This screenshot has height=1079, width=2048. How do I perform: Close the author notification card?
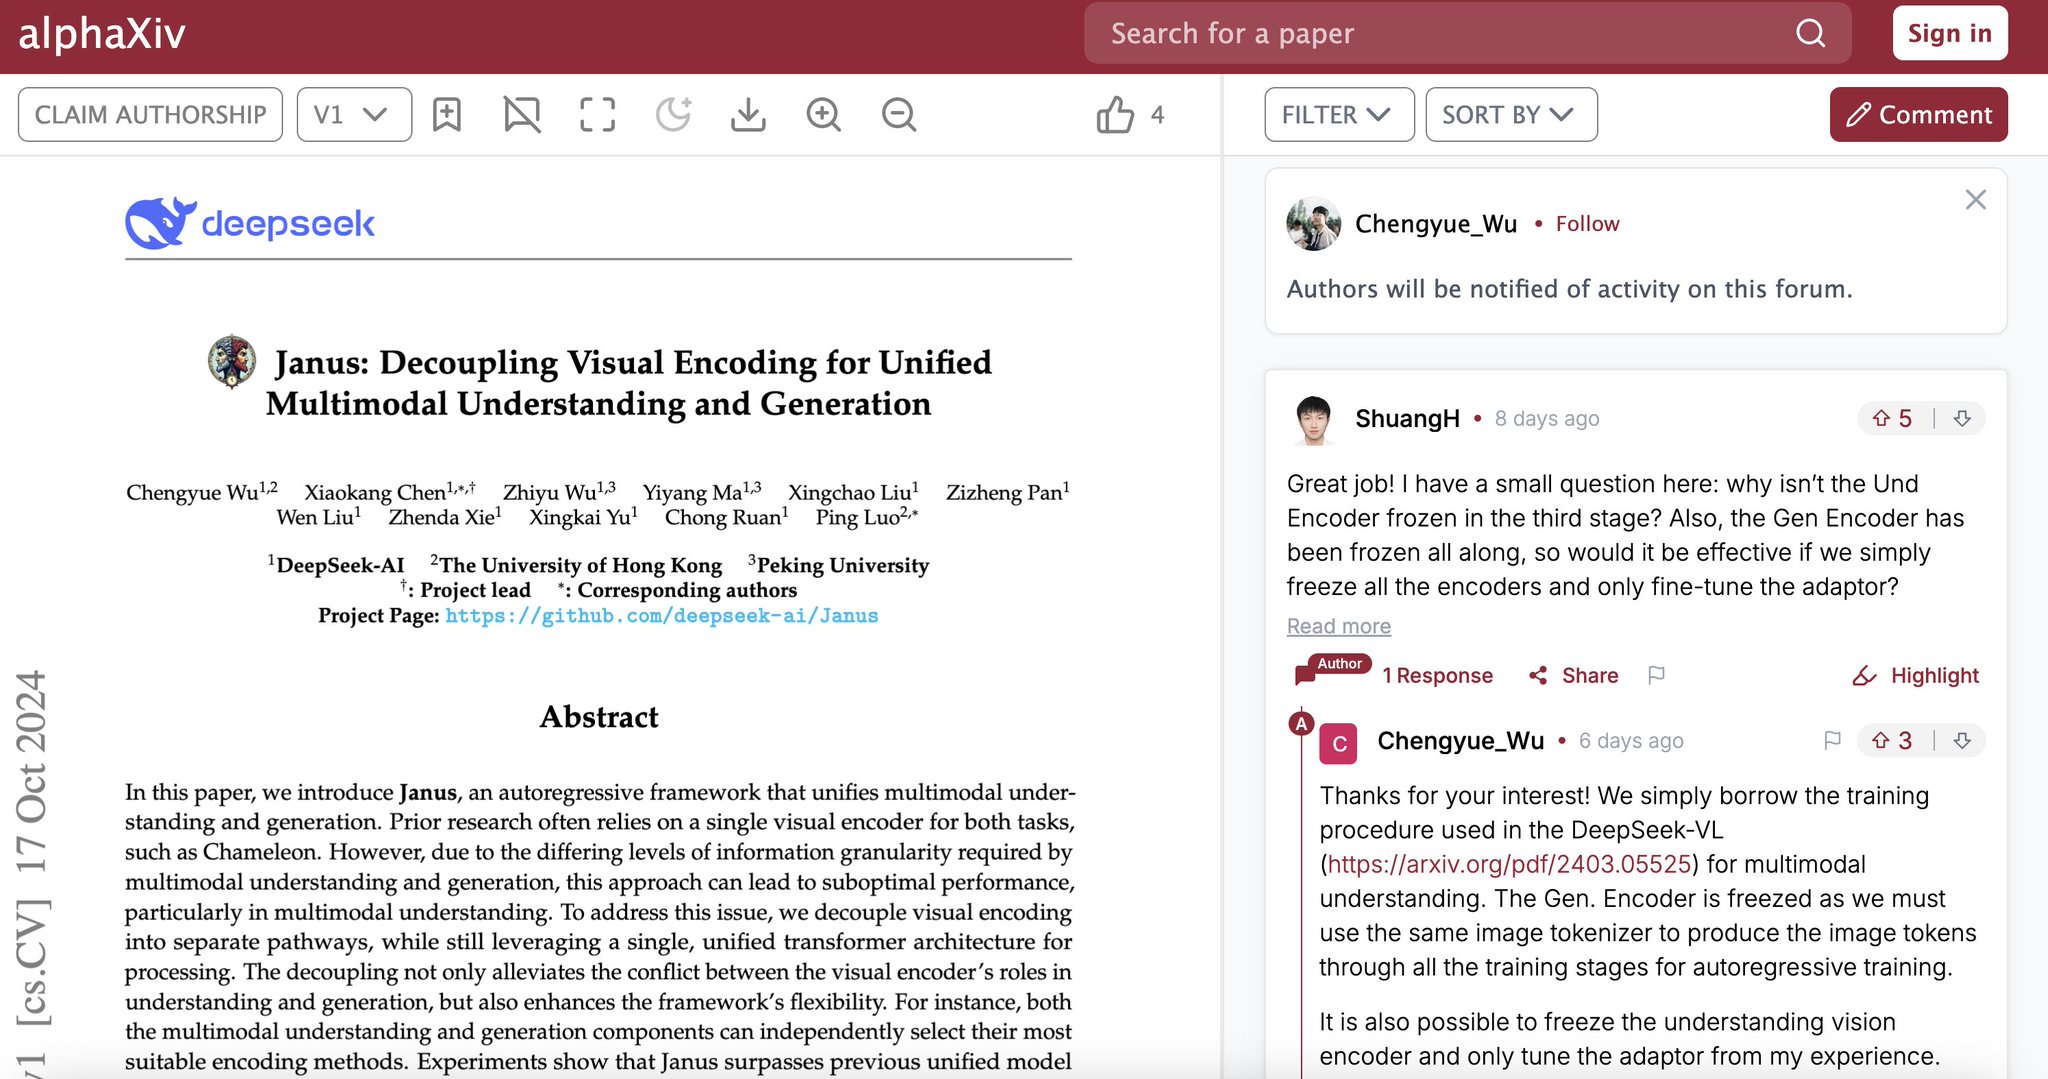coord(1975,200)
